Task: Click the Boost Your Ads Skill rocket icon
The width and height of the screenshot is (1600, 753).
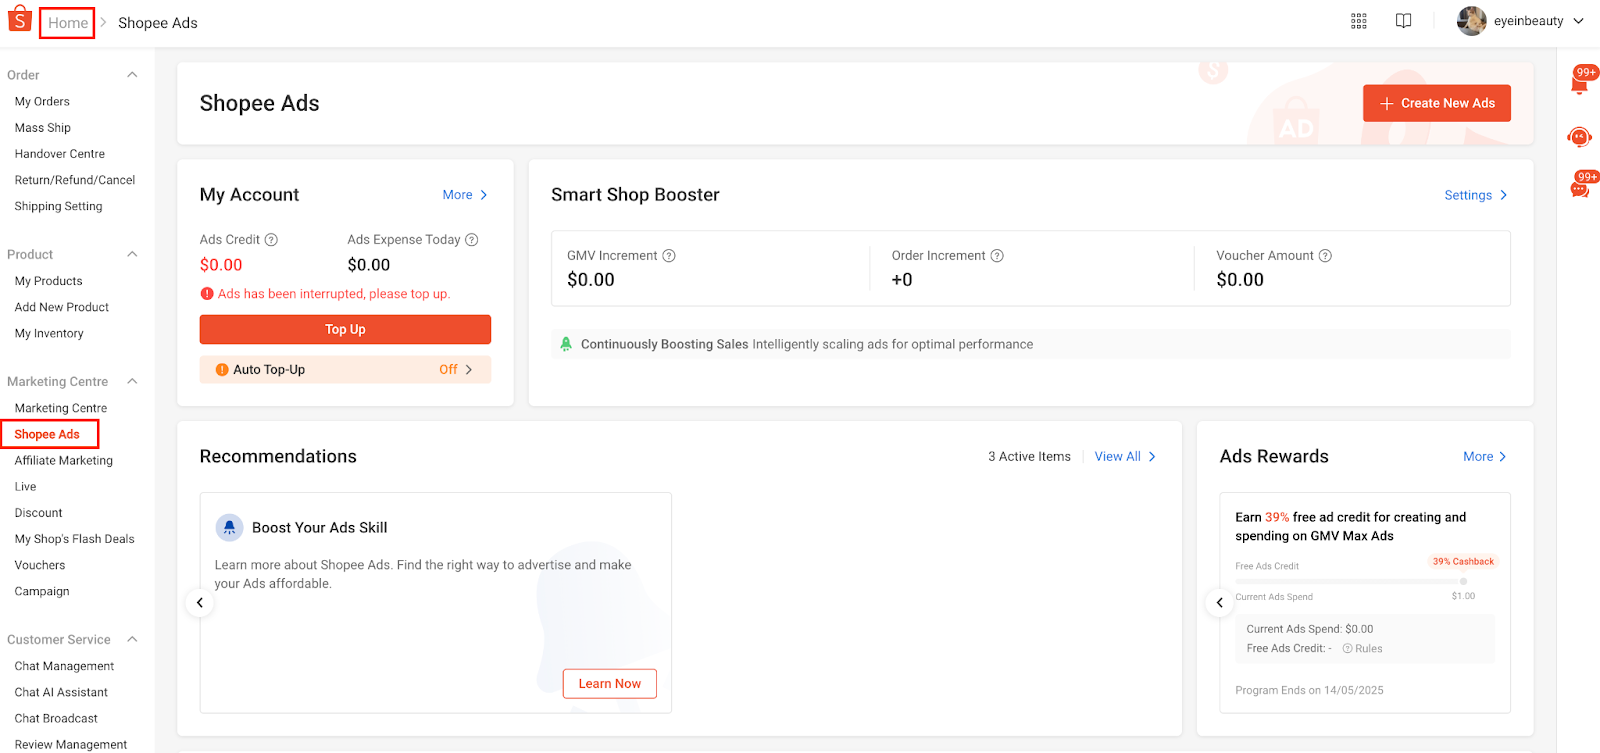Action: tap(230, 527)
